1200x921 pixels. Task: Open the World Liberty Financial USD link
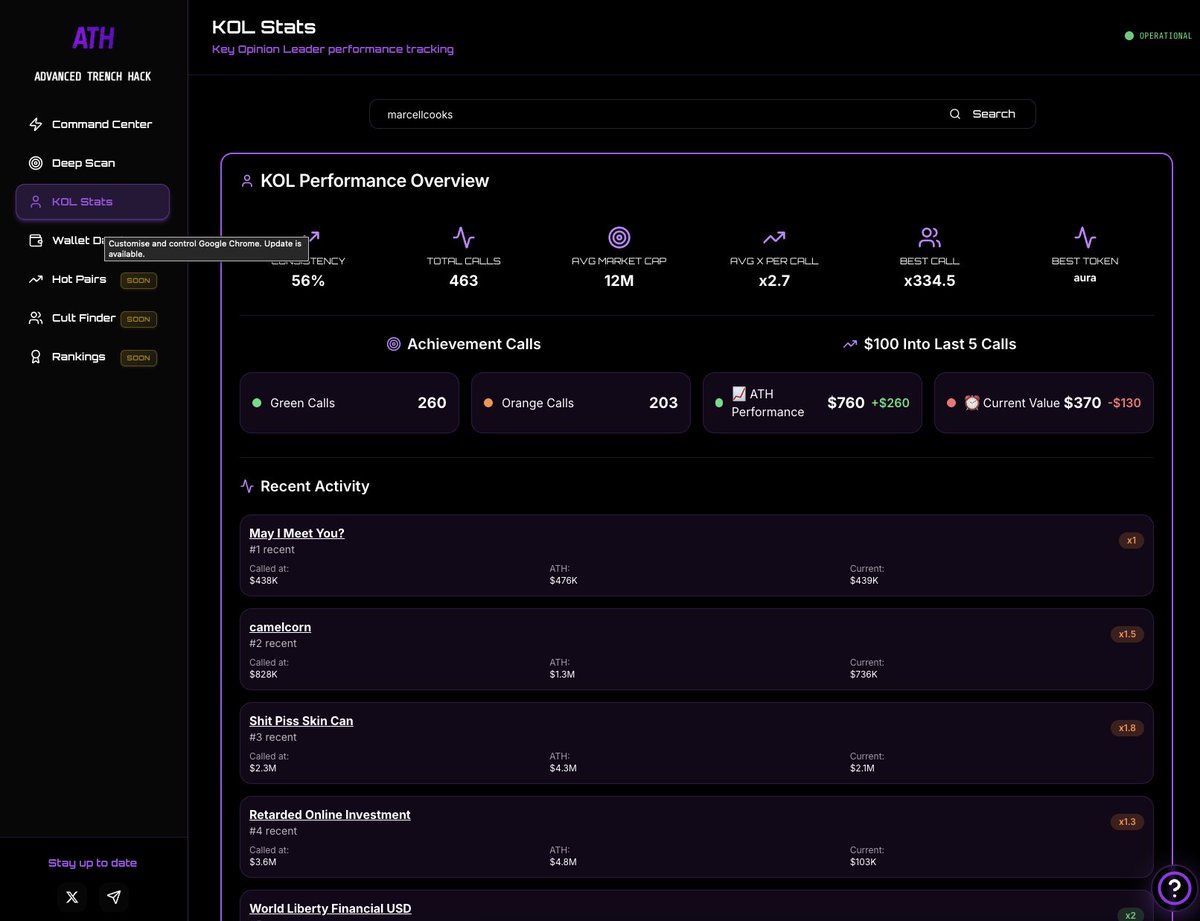(x=330, y=909)
